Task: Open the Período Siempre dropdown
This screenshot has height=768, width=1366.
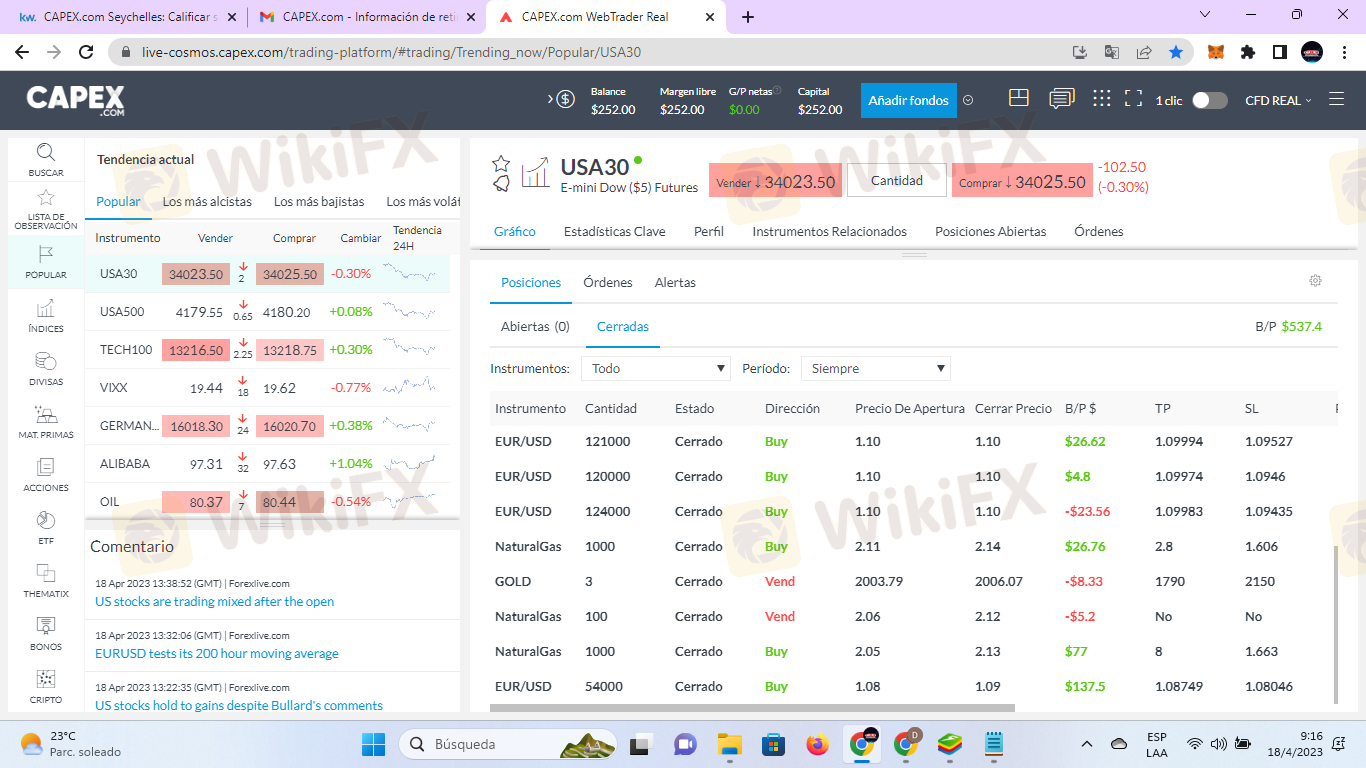Action: 875,369
